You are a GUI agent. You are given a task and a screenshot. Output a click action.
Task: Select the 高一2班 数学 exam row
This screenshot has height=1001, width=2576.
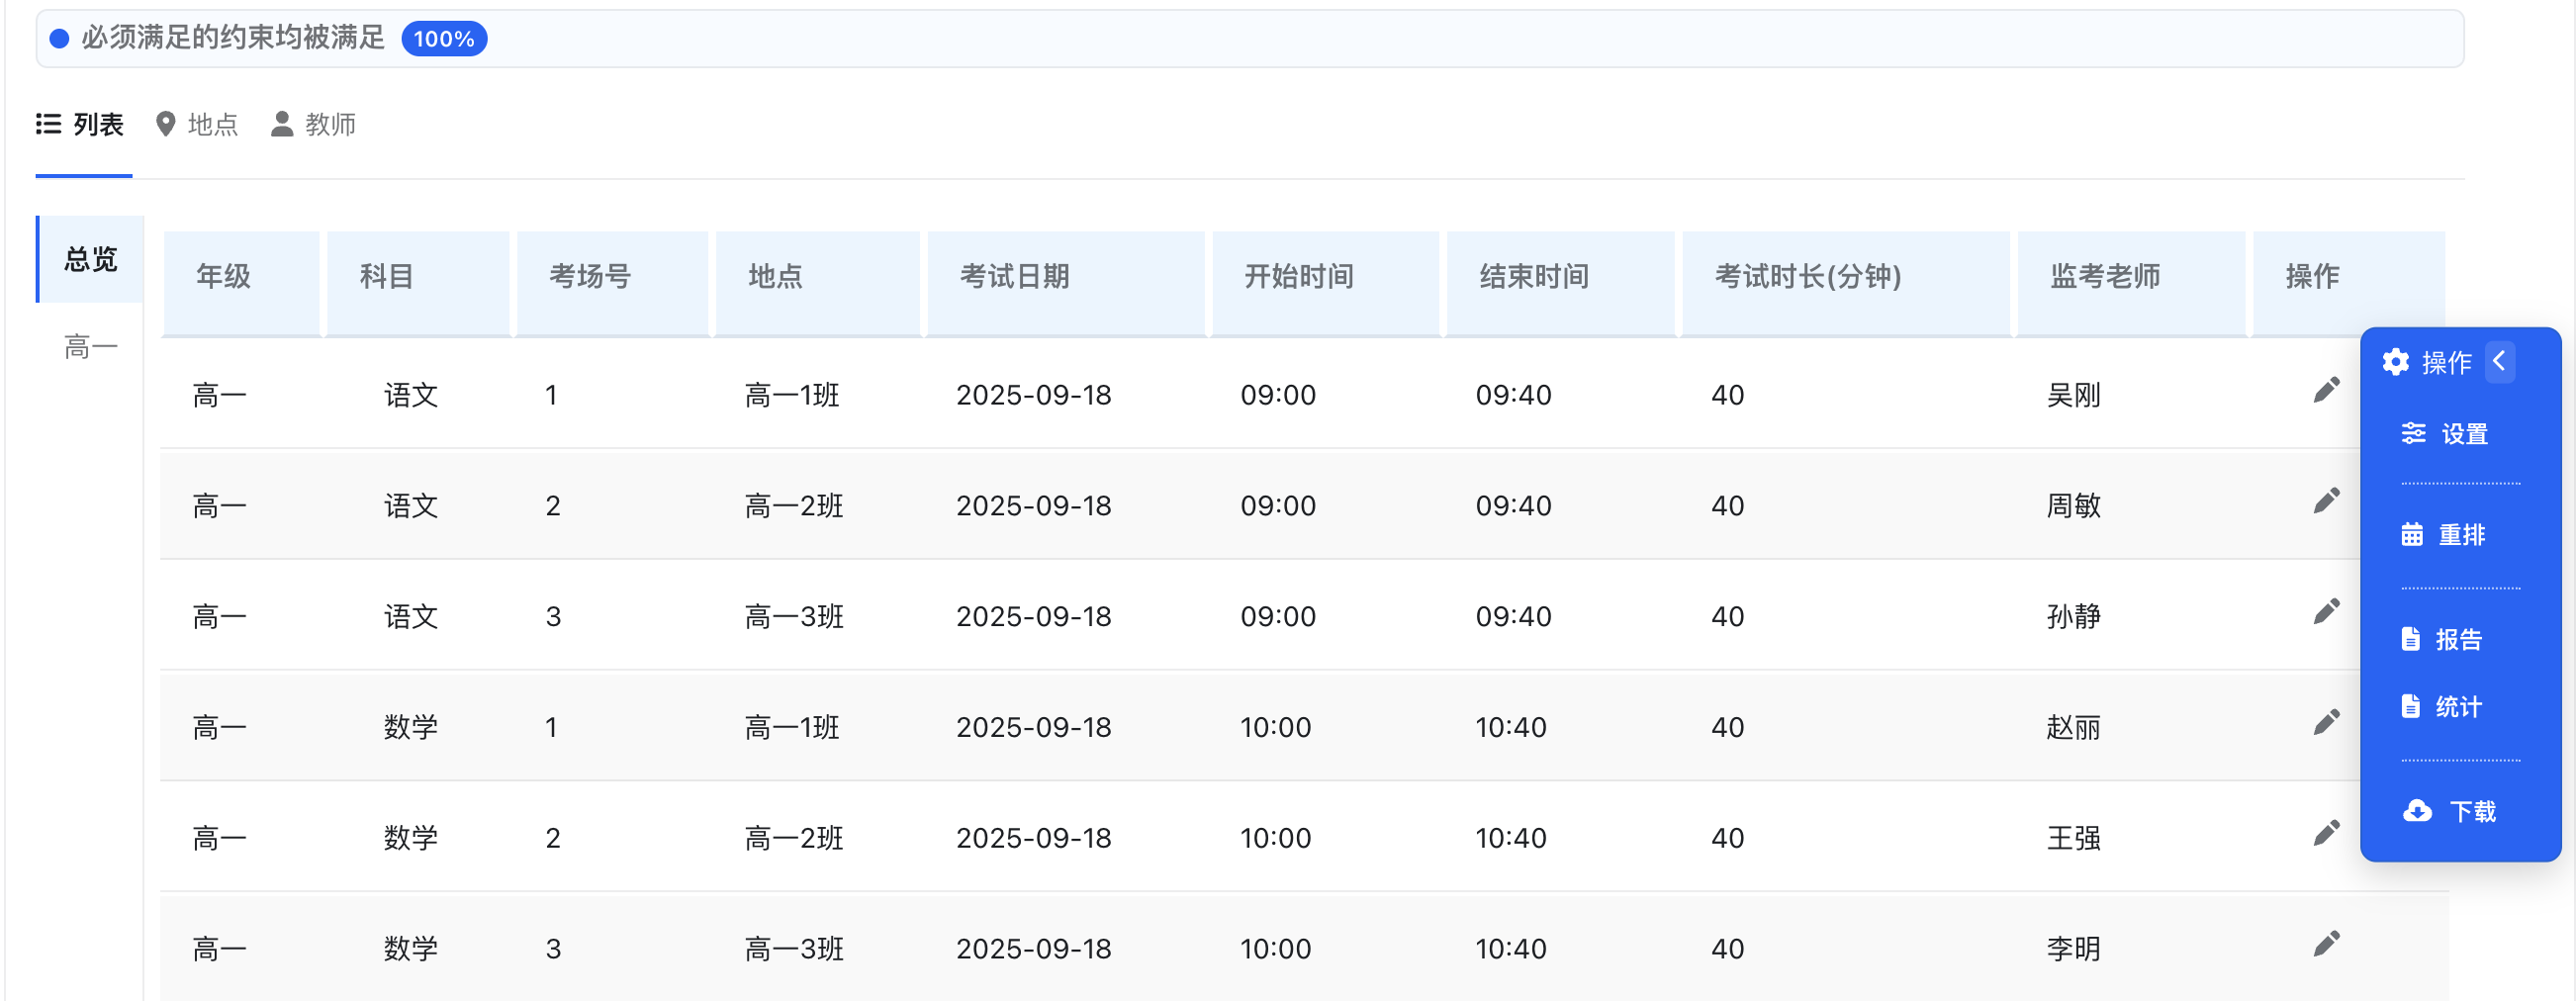coord(1000,838)
